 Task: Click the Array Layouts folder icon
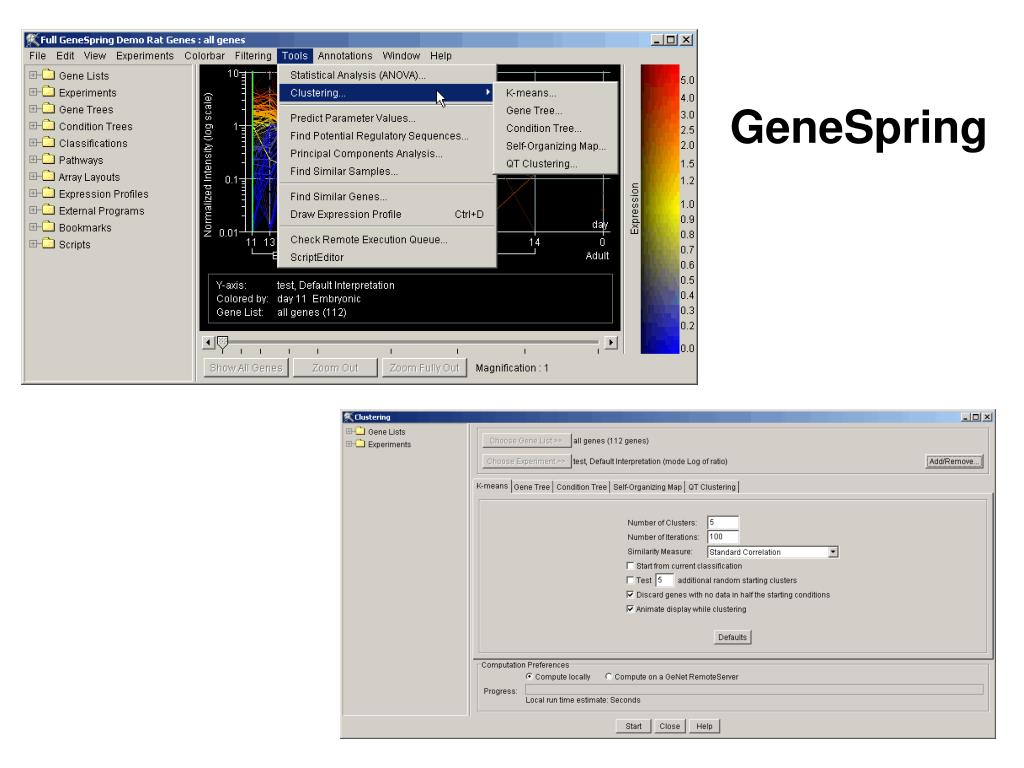pyautogui.click(x=48, y=177)
